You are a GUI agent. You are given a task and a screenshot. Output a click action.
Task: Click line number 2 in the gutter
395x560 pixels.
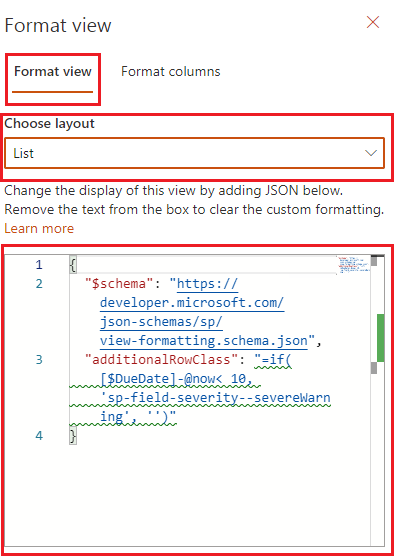coord(39,284)
